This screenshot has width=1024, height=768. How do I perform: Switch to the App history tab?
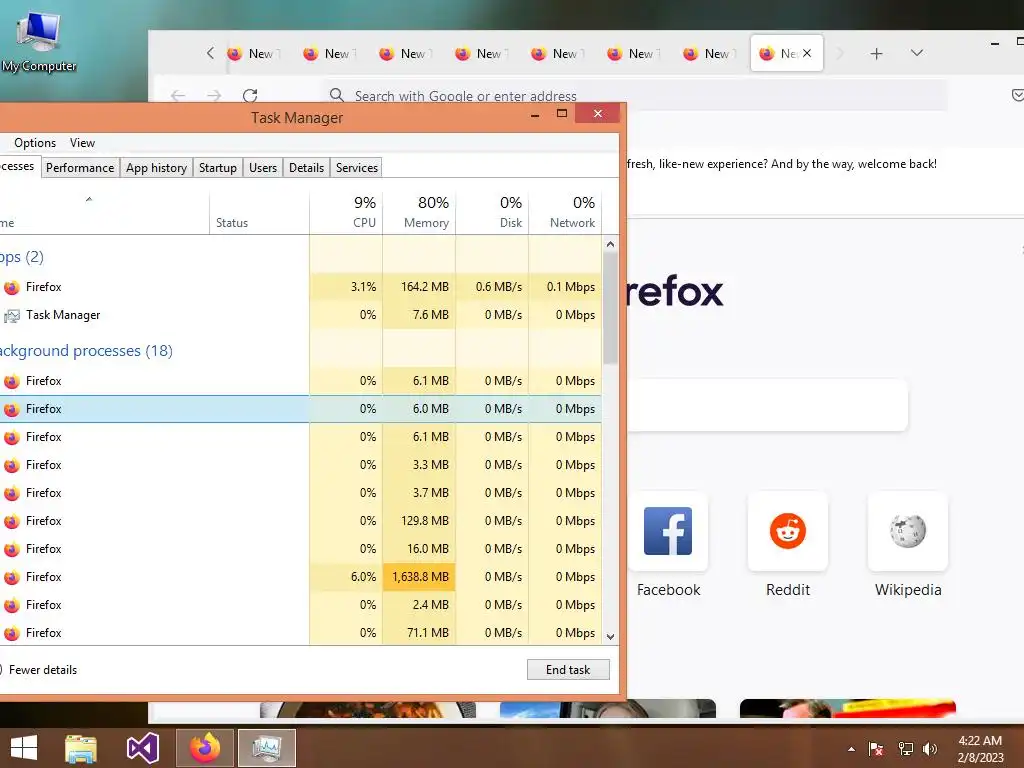(x=156, y=168)
